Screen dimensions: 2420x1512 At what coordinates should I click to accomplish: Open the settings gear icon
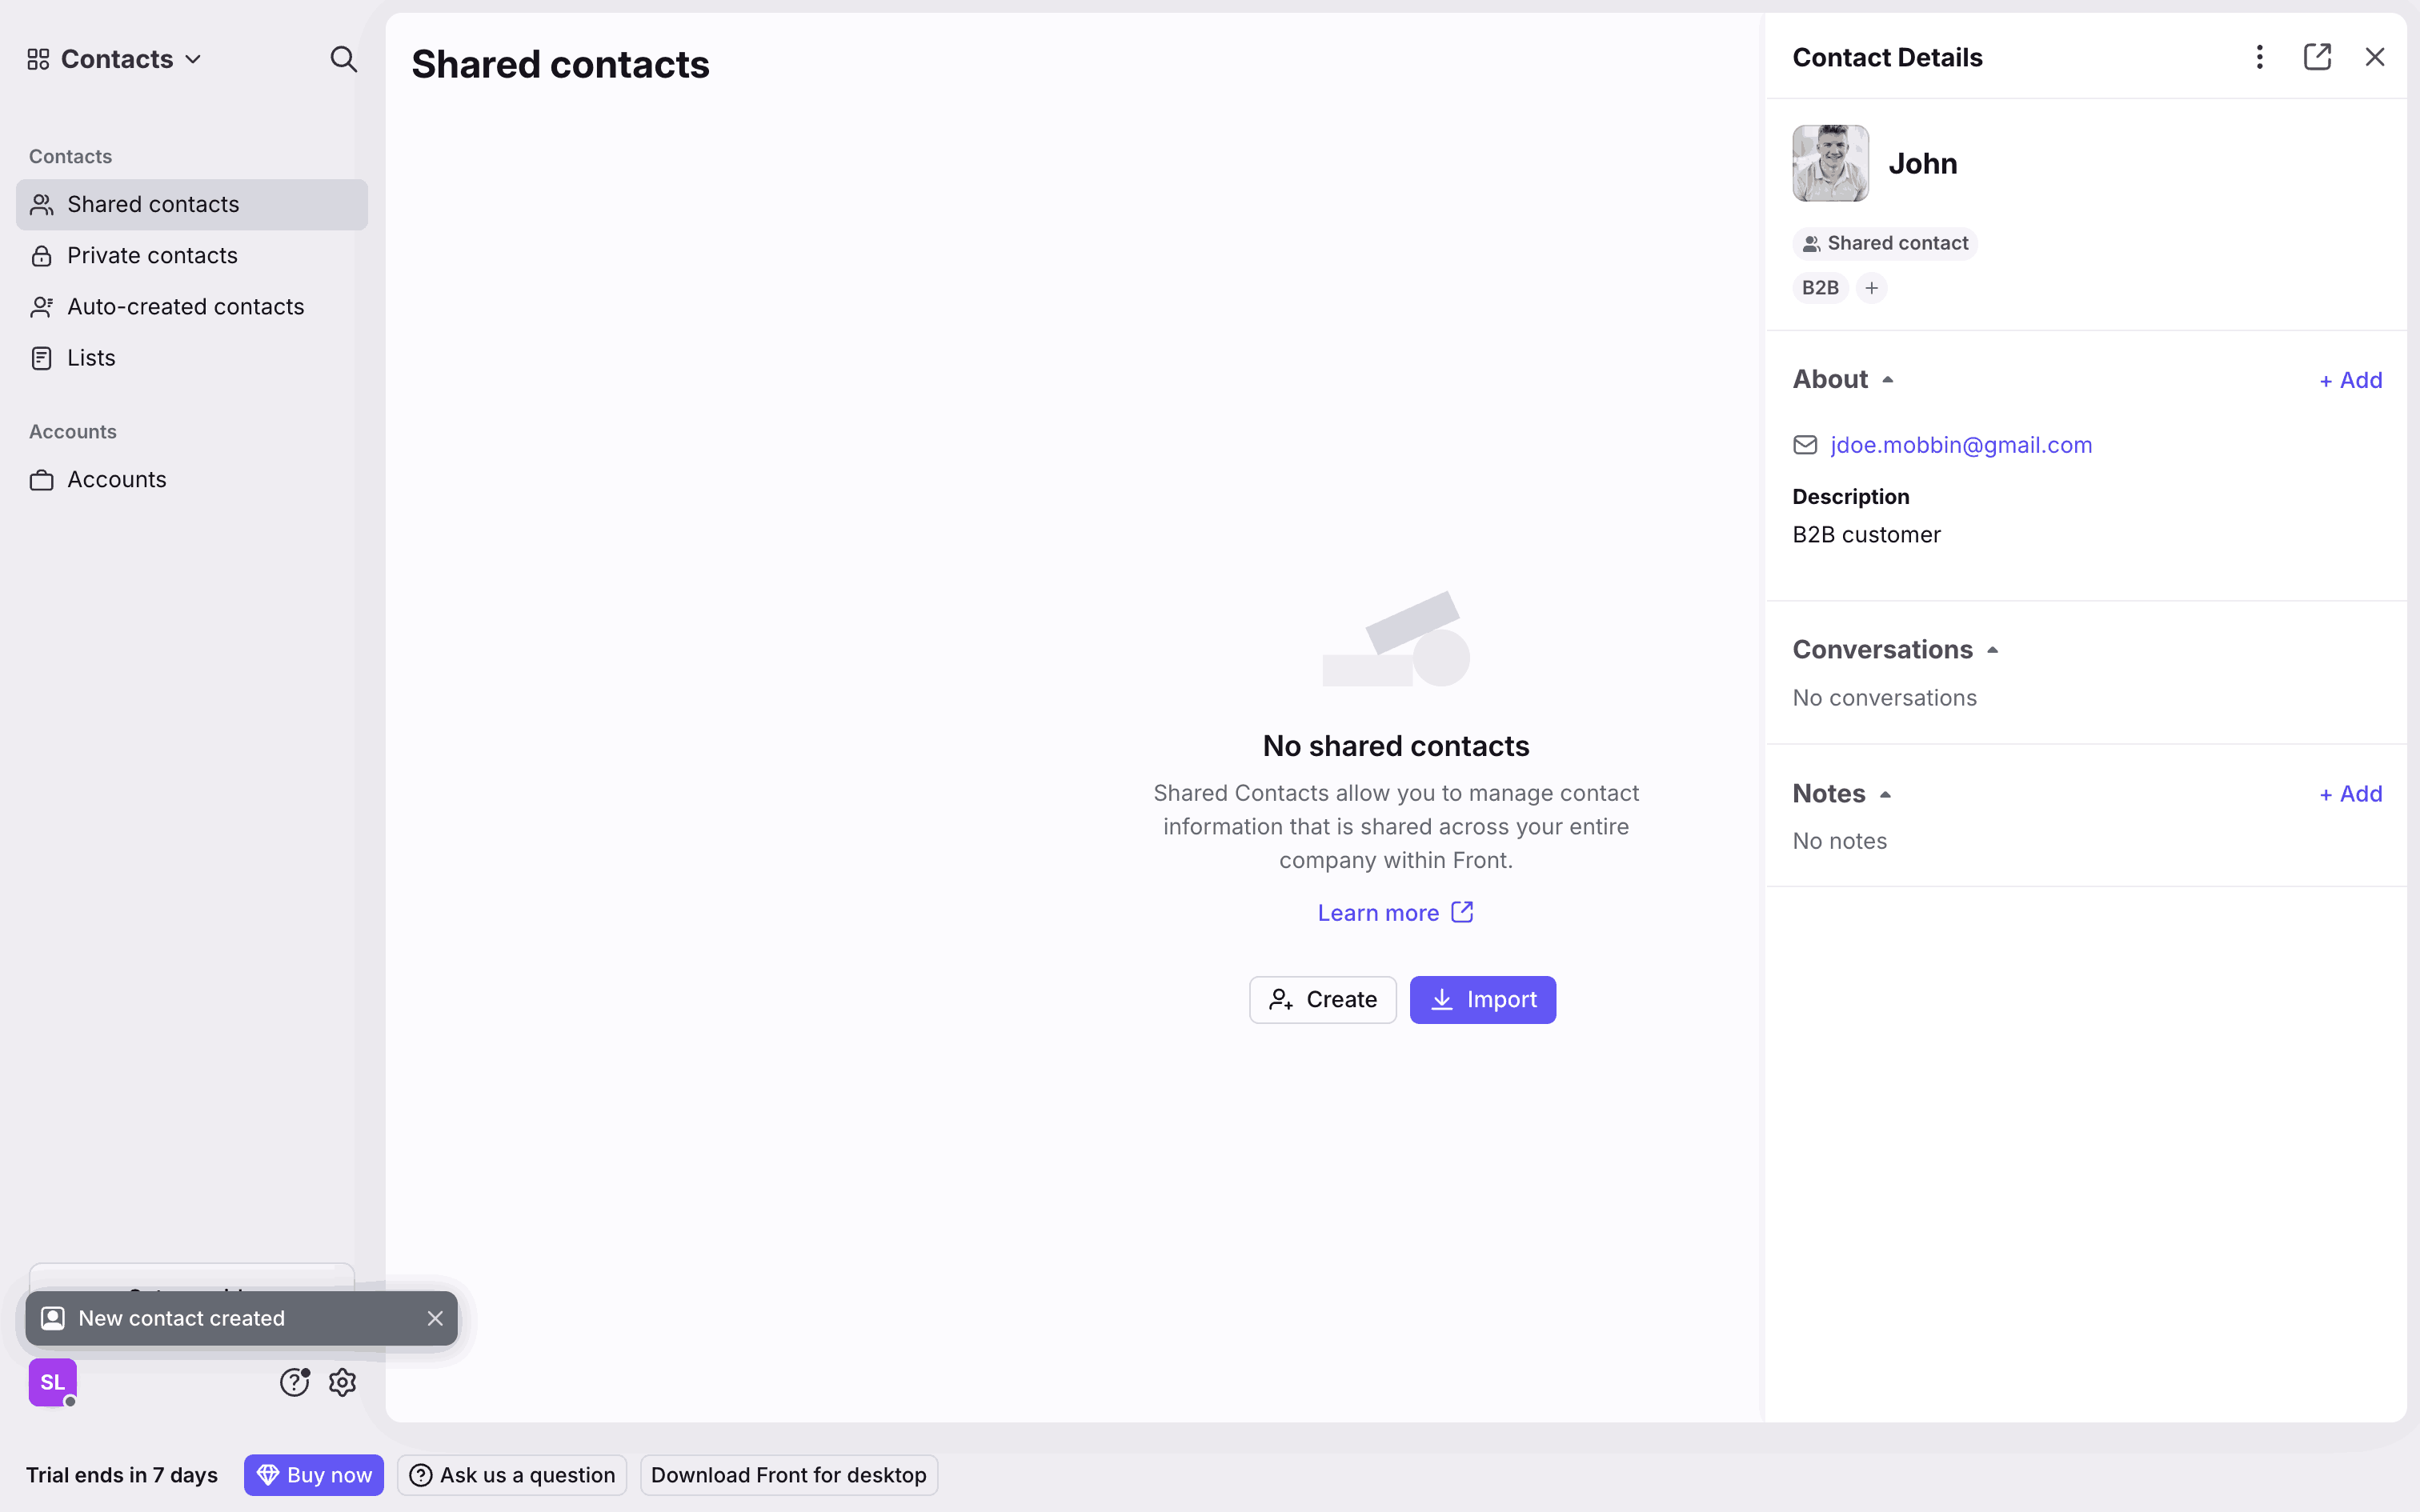[343, 1382]
